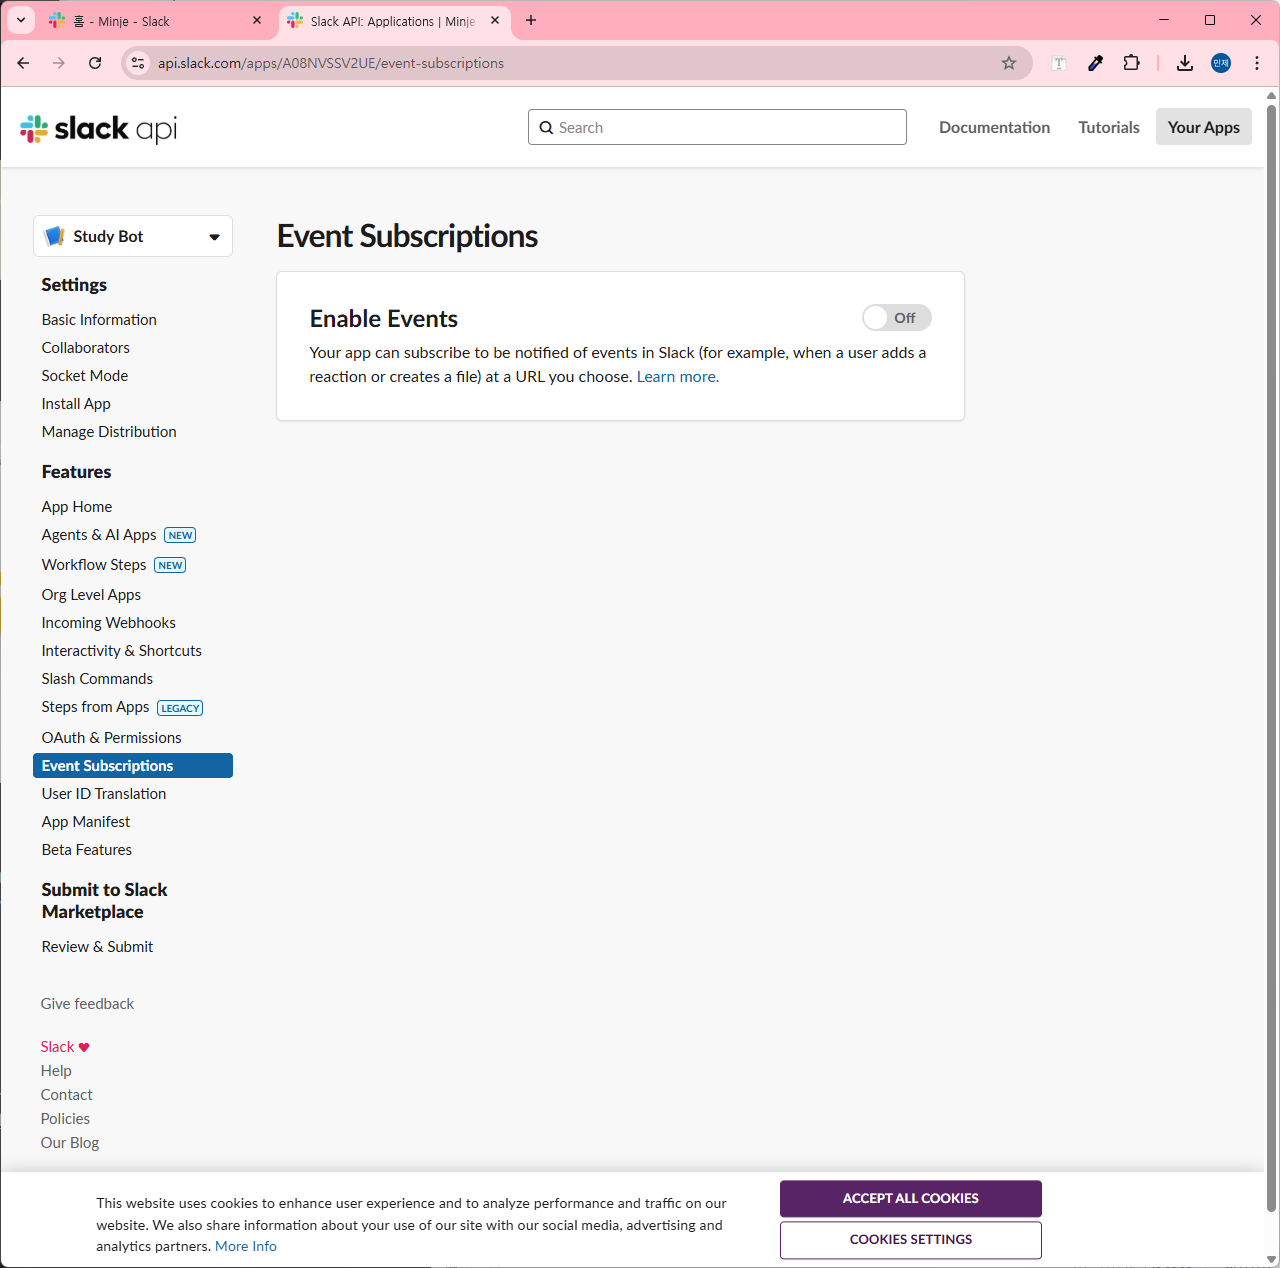
Task: Switch to the Minje - Slack tab
Action: (x=154, y=21)
